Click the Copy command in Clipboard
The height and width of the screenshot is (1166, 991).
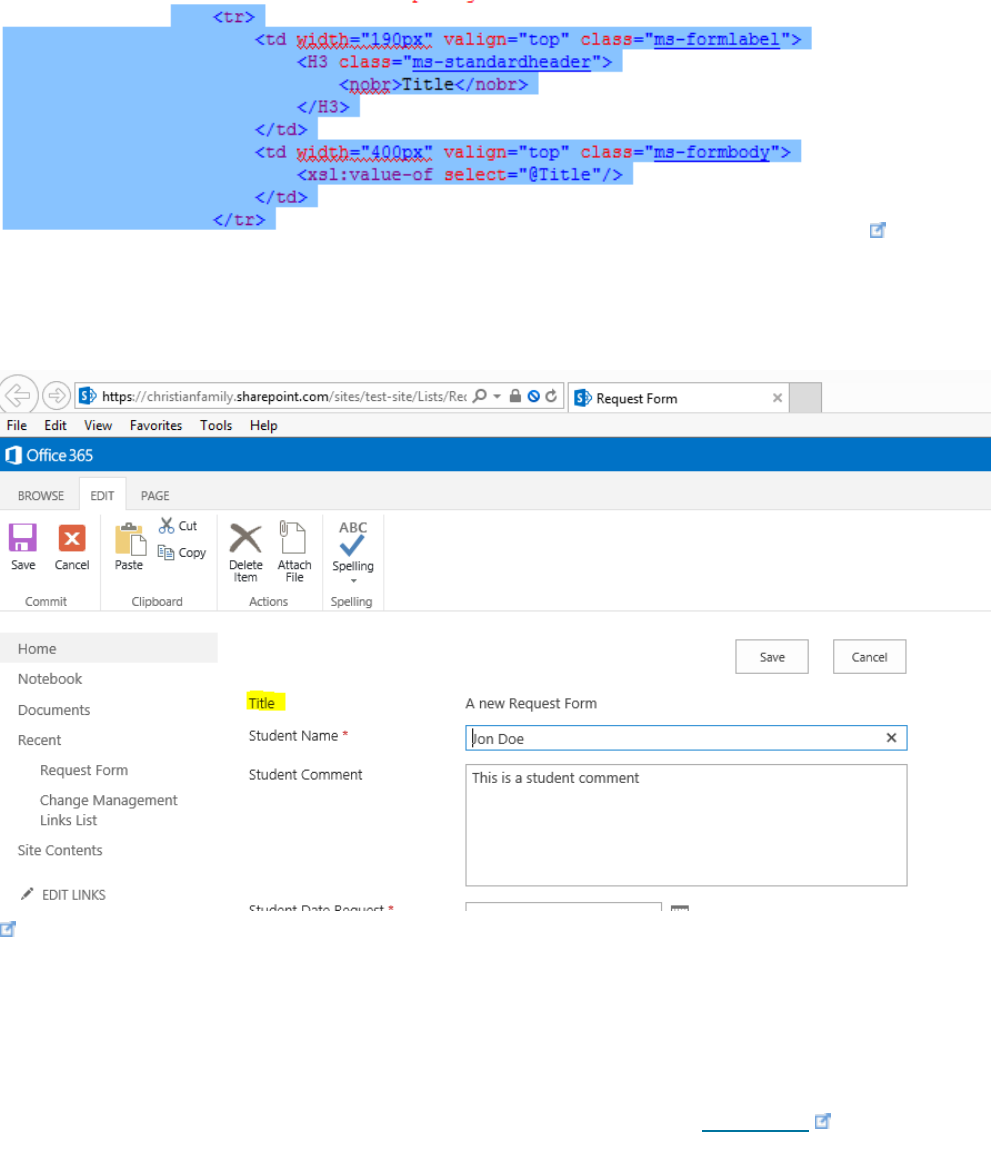point(181,553)
